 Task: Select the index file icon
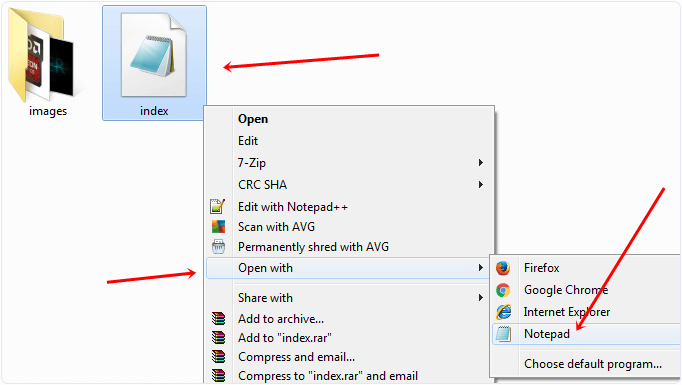click(154, 55)
